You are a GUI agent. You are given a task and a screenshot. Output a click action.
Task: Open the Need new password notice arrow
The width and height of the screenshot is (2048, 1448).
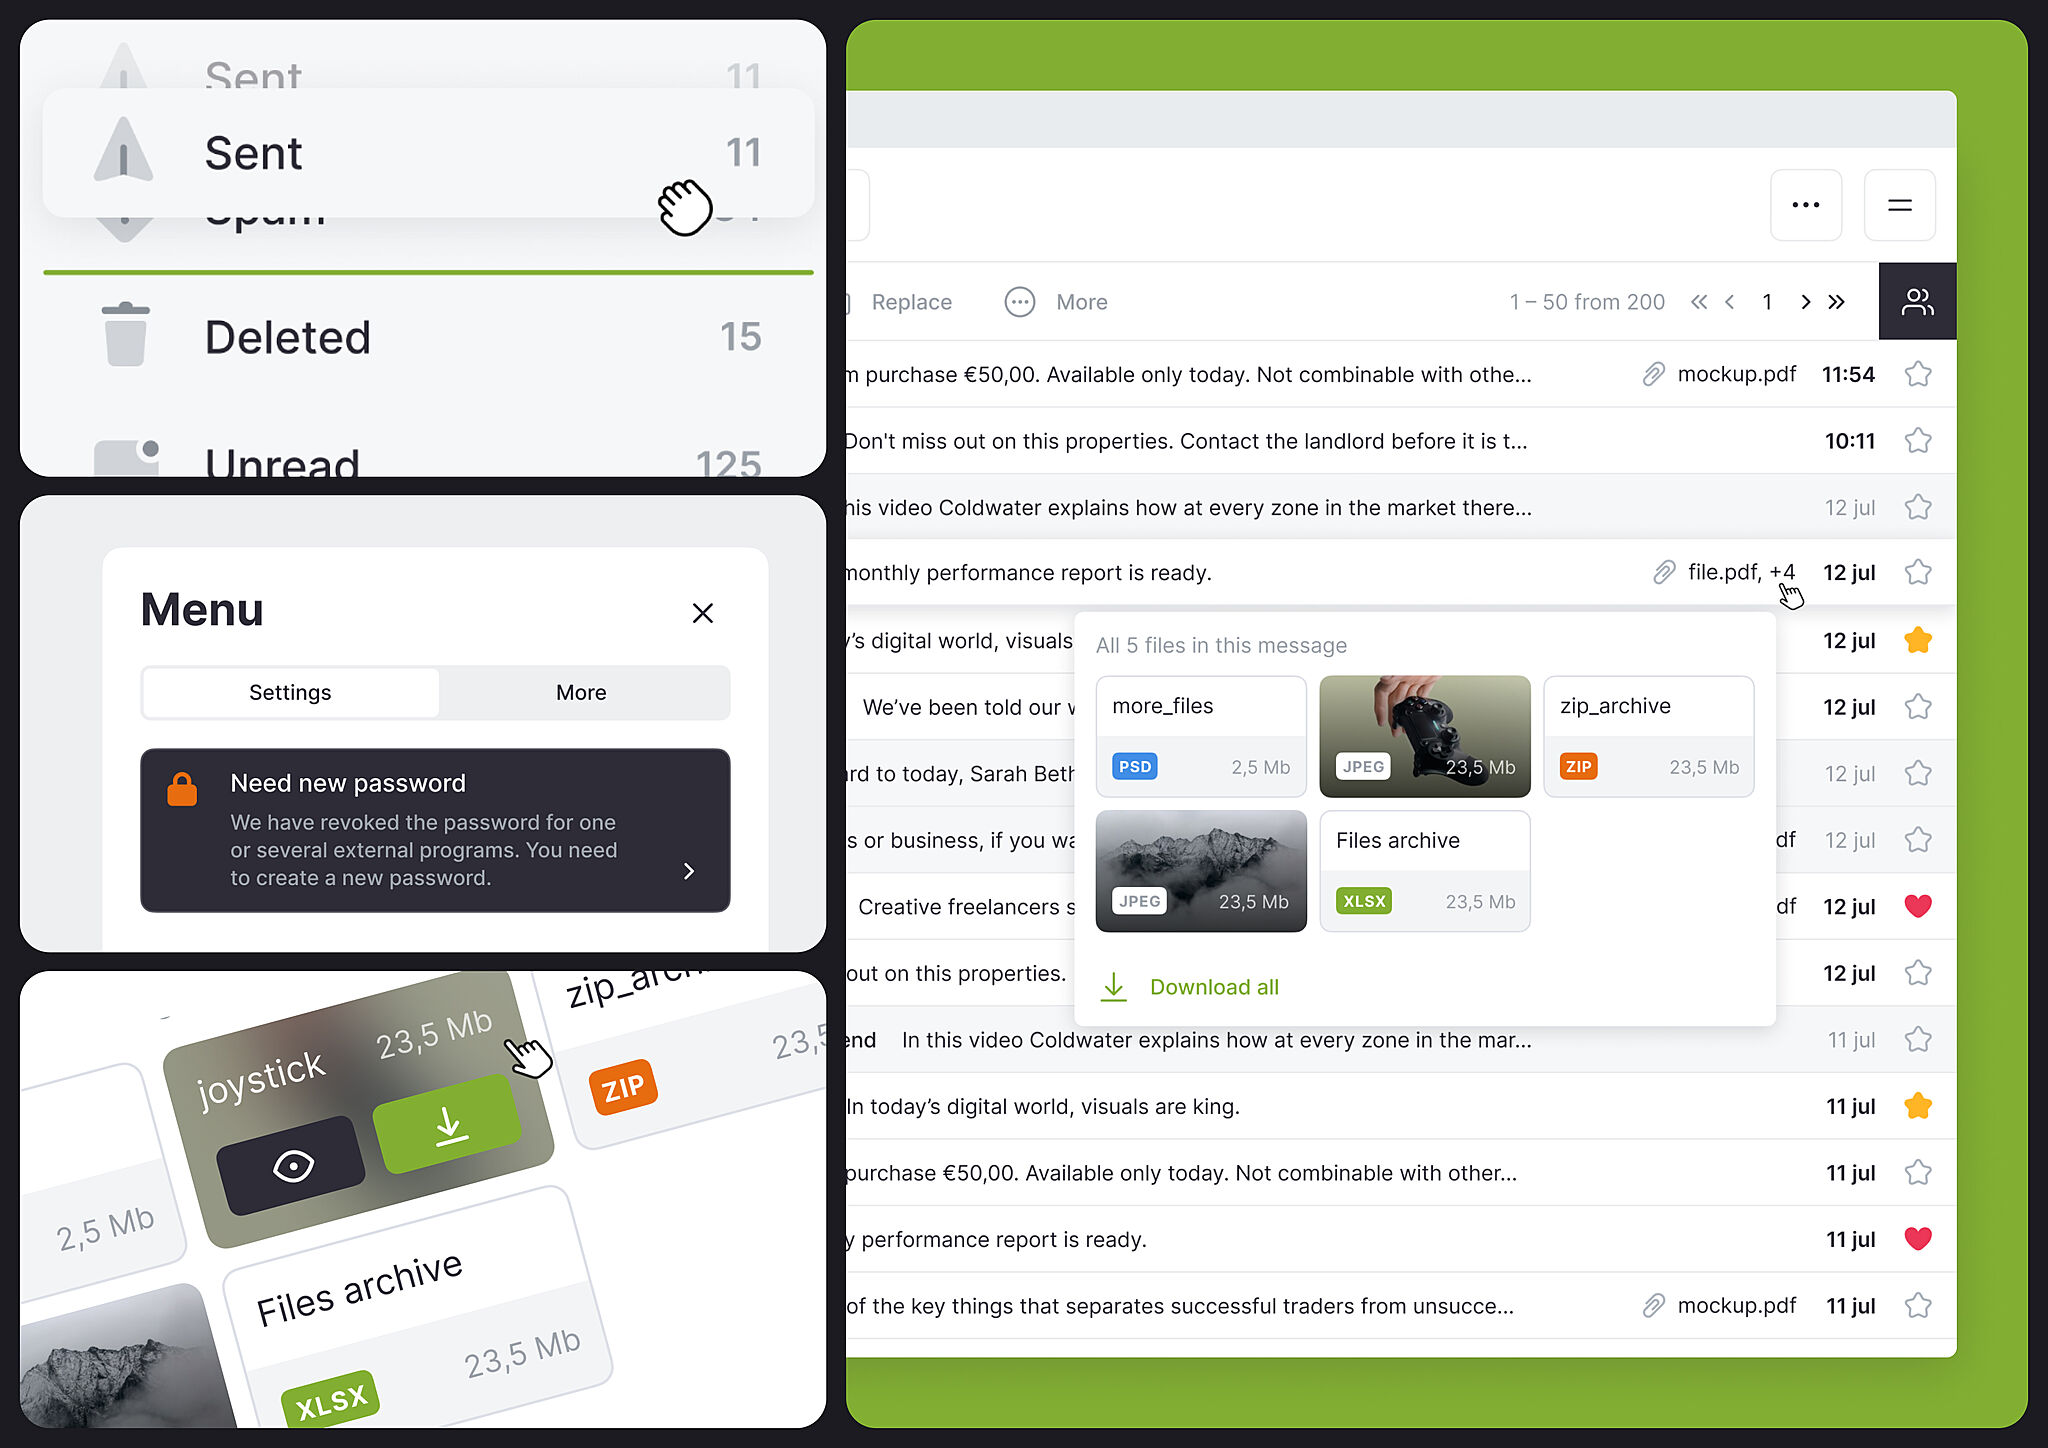click(688, 871)
